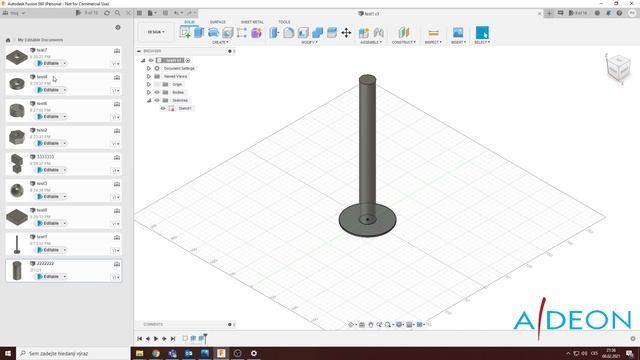The width and height of the screenshot is (640, 360).
Task: Click the timeline Play button
Action: pyautogui.click(x=156, y=338)
